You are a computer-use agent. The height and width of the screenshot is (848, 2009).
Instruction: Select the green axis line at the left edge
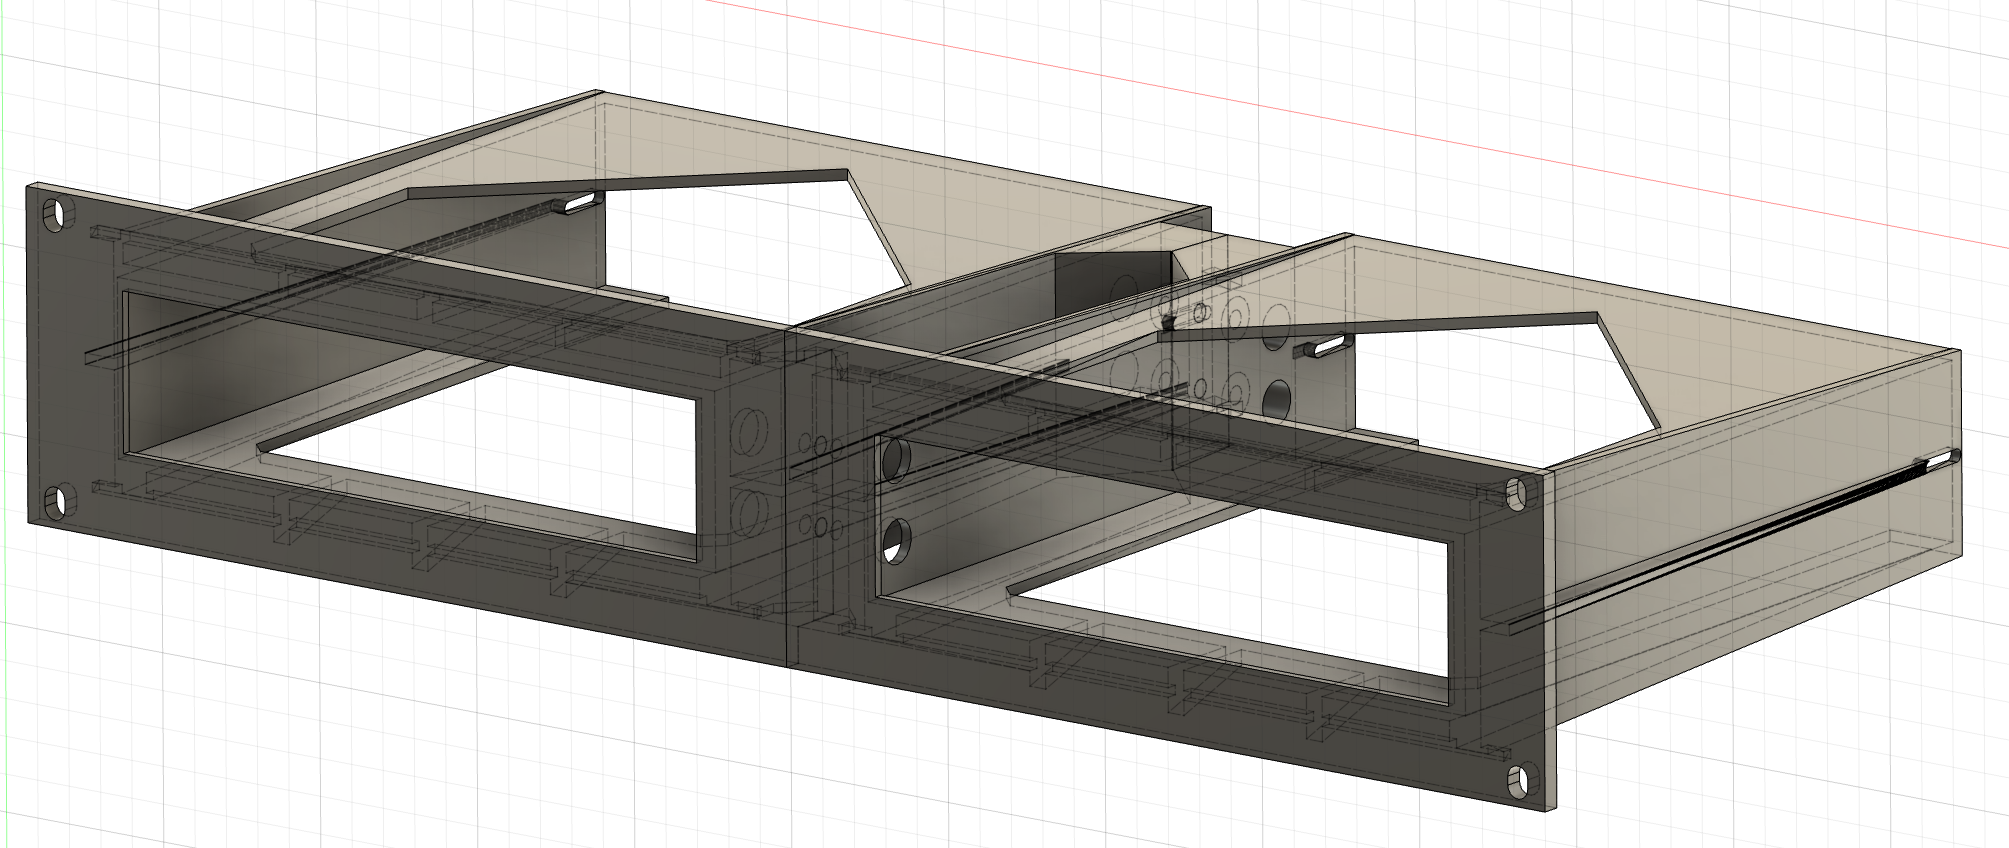[x=2, y=400]
